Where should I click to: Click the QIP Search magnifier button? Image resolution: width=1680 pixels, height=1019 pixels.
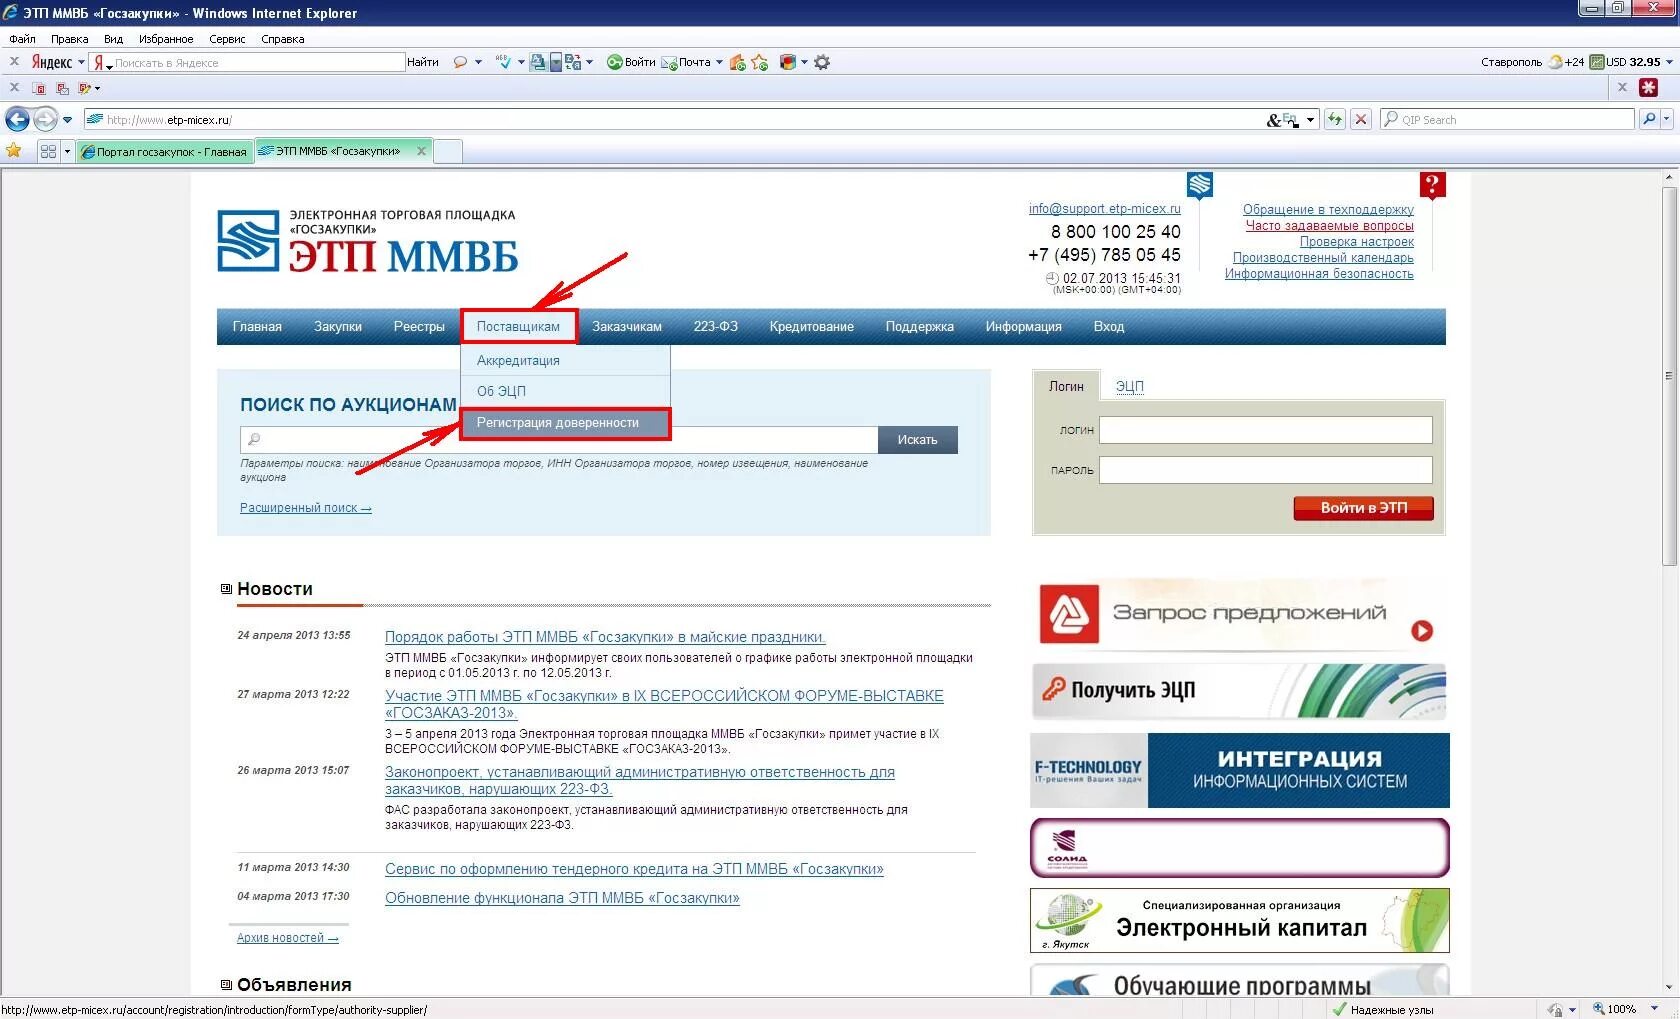pos(1649,119)
